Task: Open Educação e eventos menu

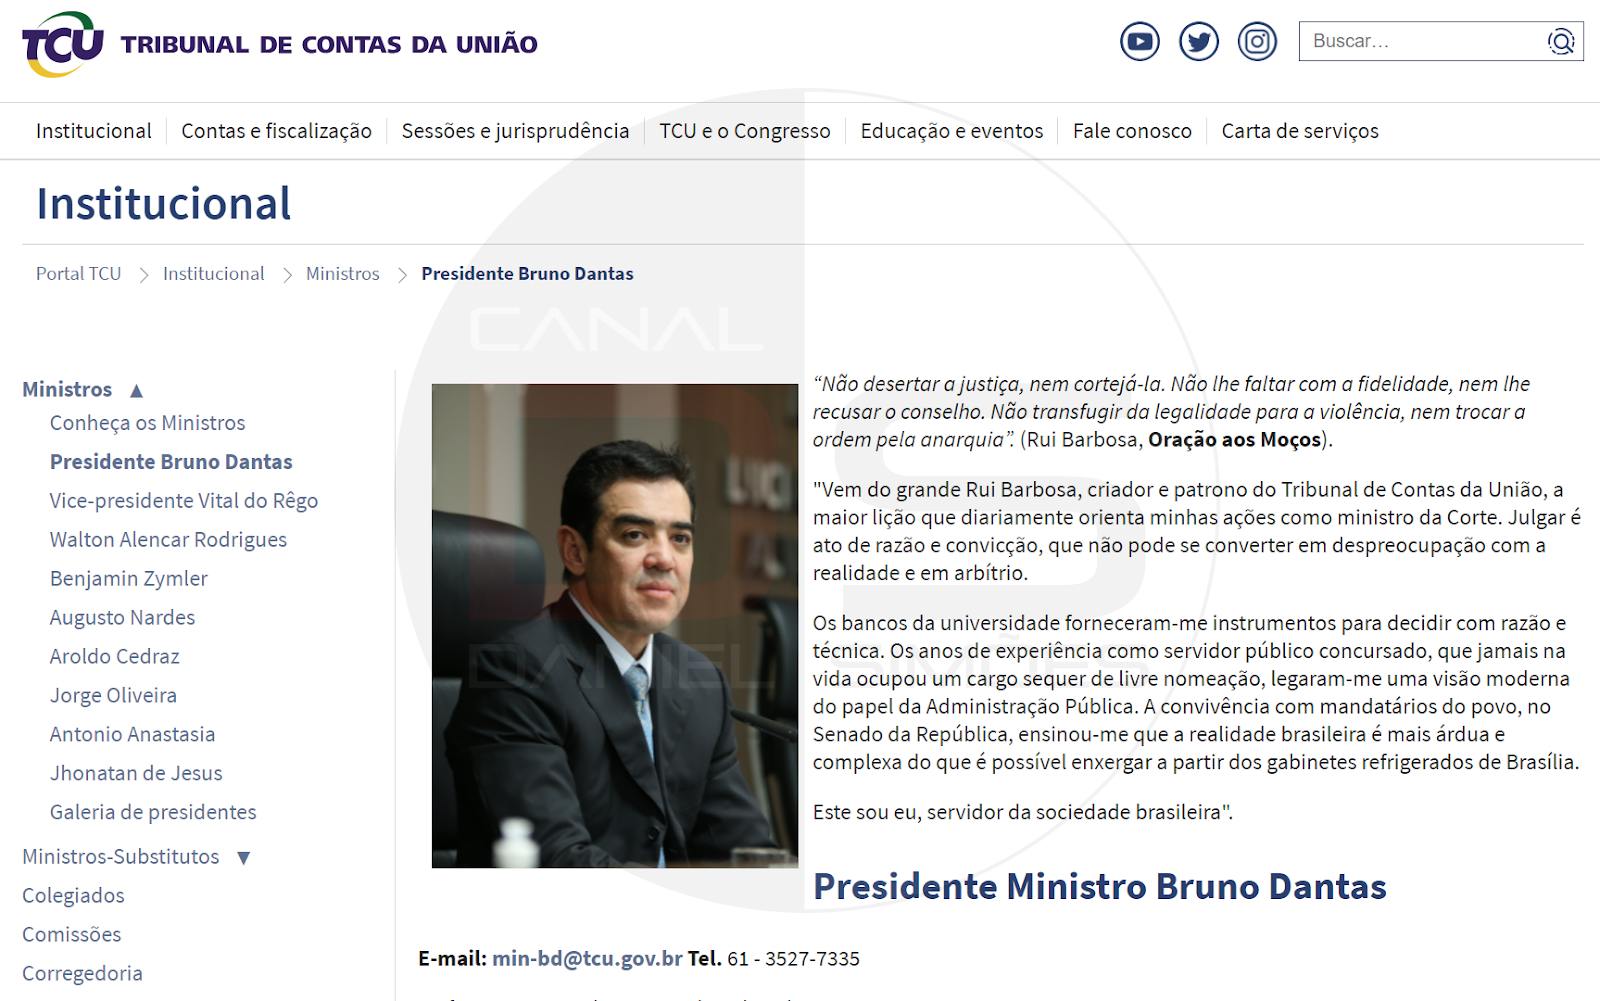Action: (952, 131)
